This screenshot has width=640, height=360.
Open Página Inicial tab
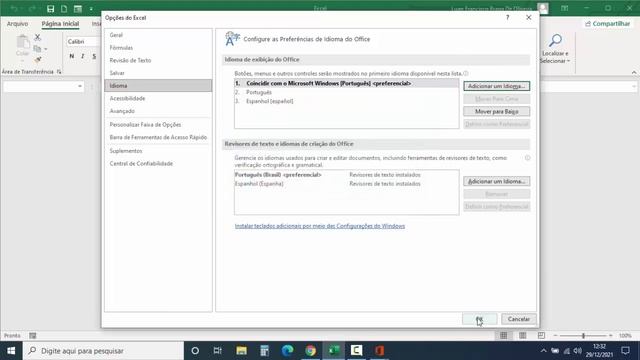60,24
